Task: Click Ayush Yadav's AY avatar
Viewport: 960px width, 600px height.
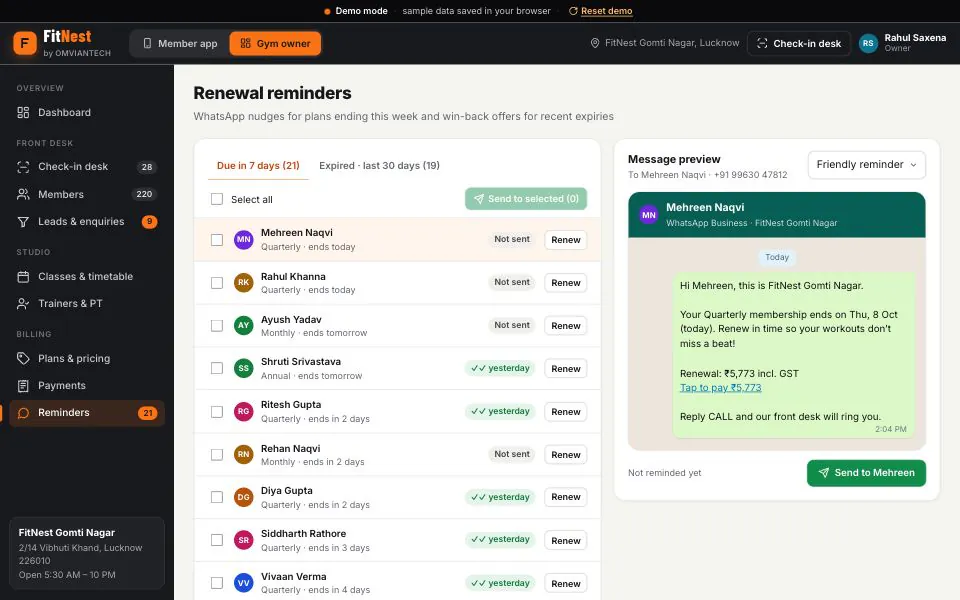Action: tap(244, 326)
